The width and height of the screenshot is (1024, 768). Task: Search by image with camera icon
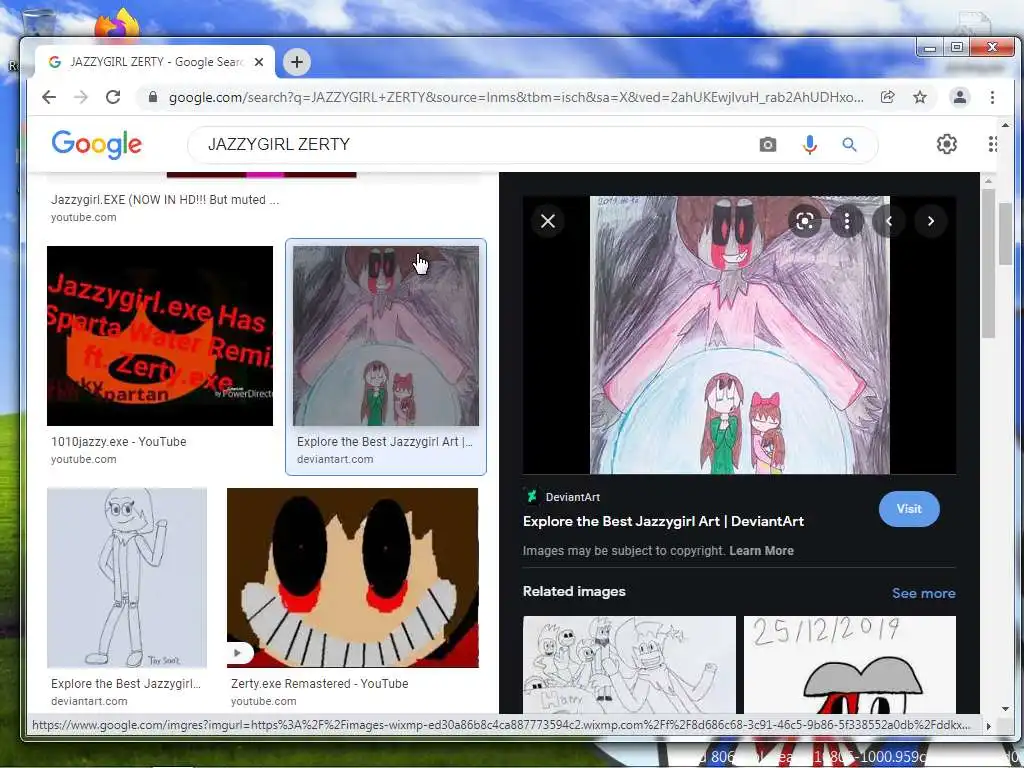768,144
